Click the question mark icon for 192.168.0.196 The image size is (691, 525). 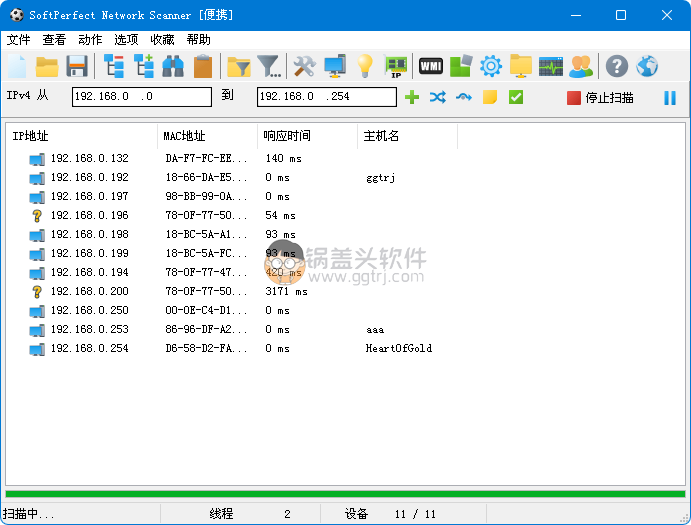(37, 216)
